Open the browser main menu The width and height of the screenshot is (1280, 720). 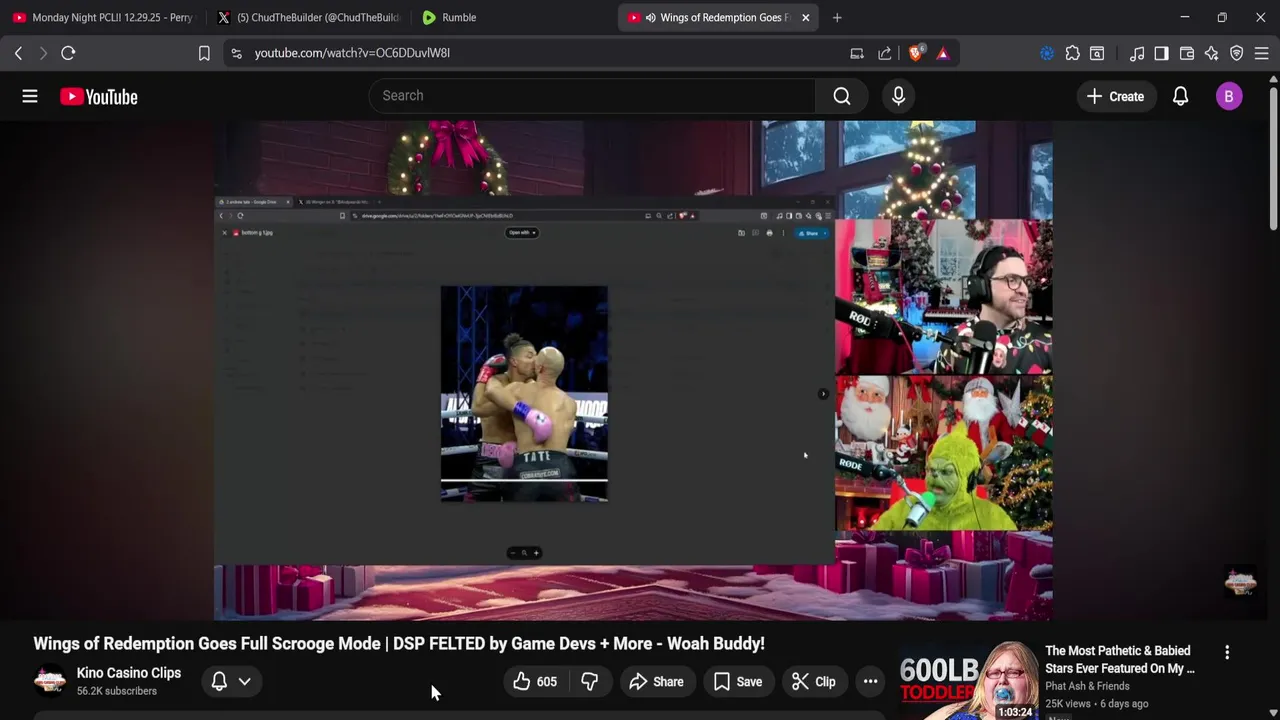tap(1261, 53)
